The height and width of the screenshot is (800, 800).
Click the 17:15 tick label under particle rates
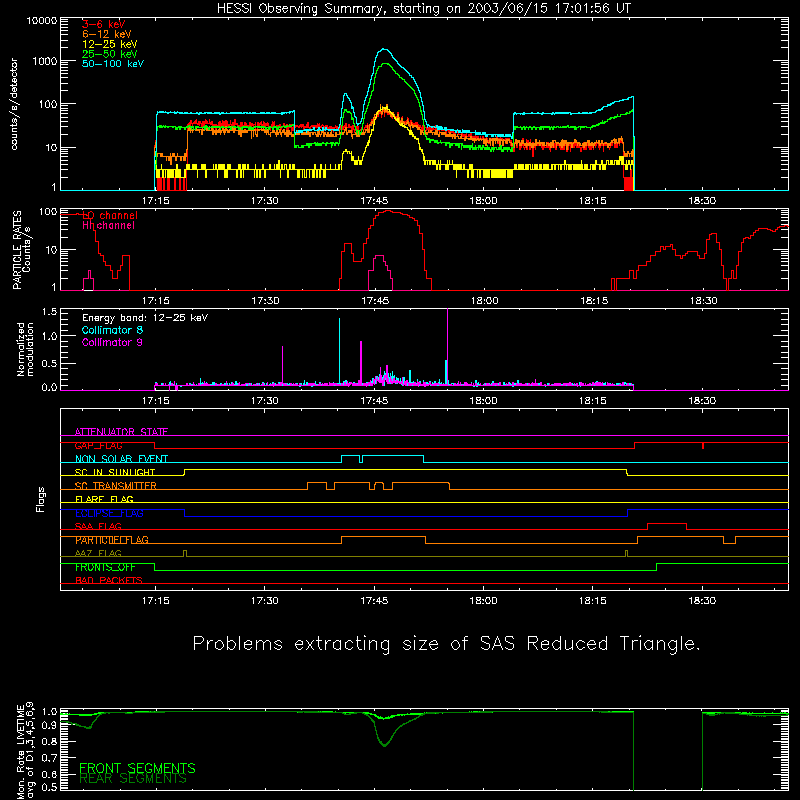(156, 301)
